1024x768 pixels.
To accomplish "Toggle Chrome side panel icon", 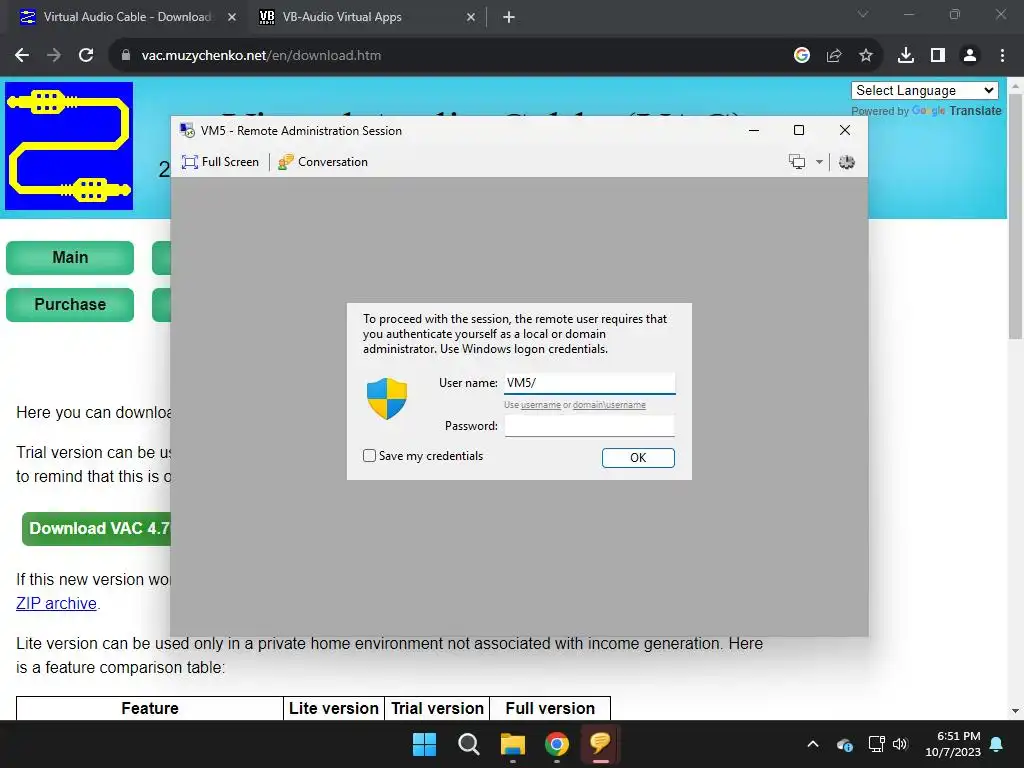I will point(938,56).
